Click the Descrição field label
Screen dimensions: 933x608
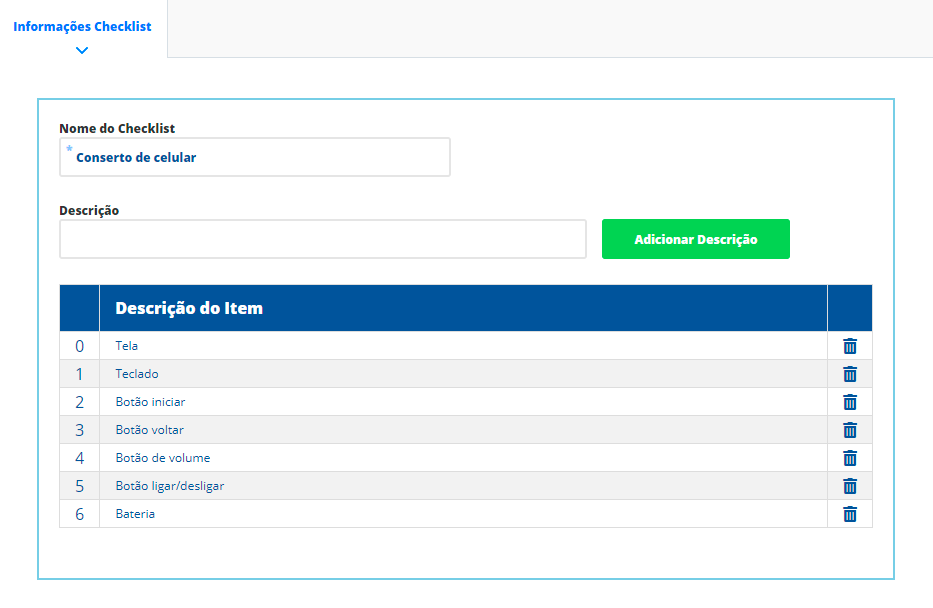click(89, 211)
